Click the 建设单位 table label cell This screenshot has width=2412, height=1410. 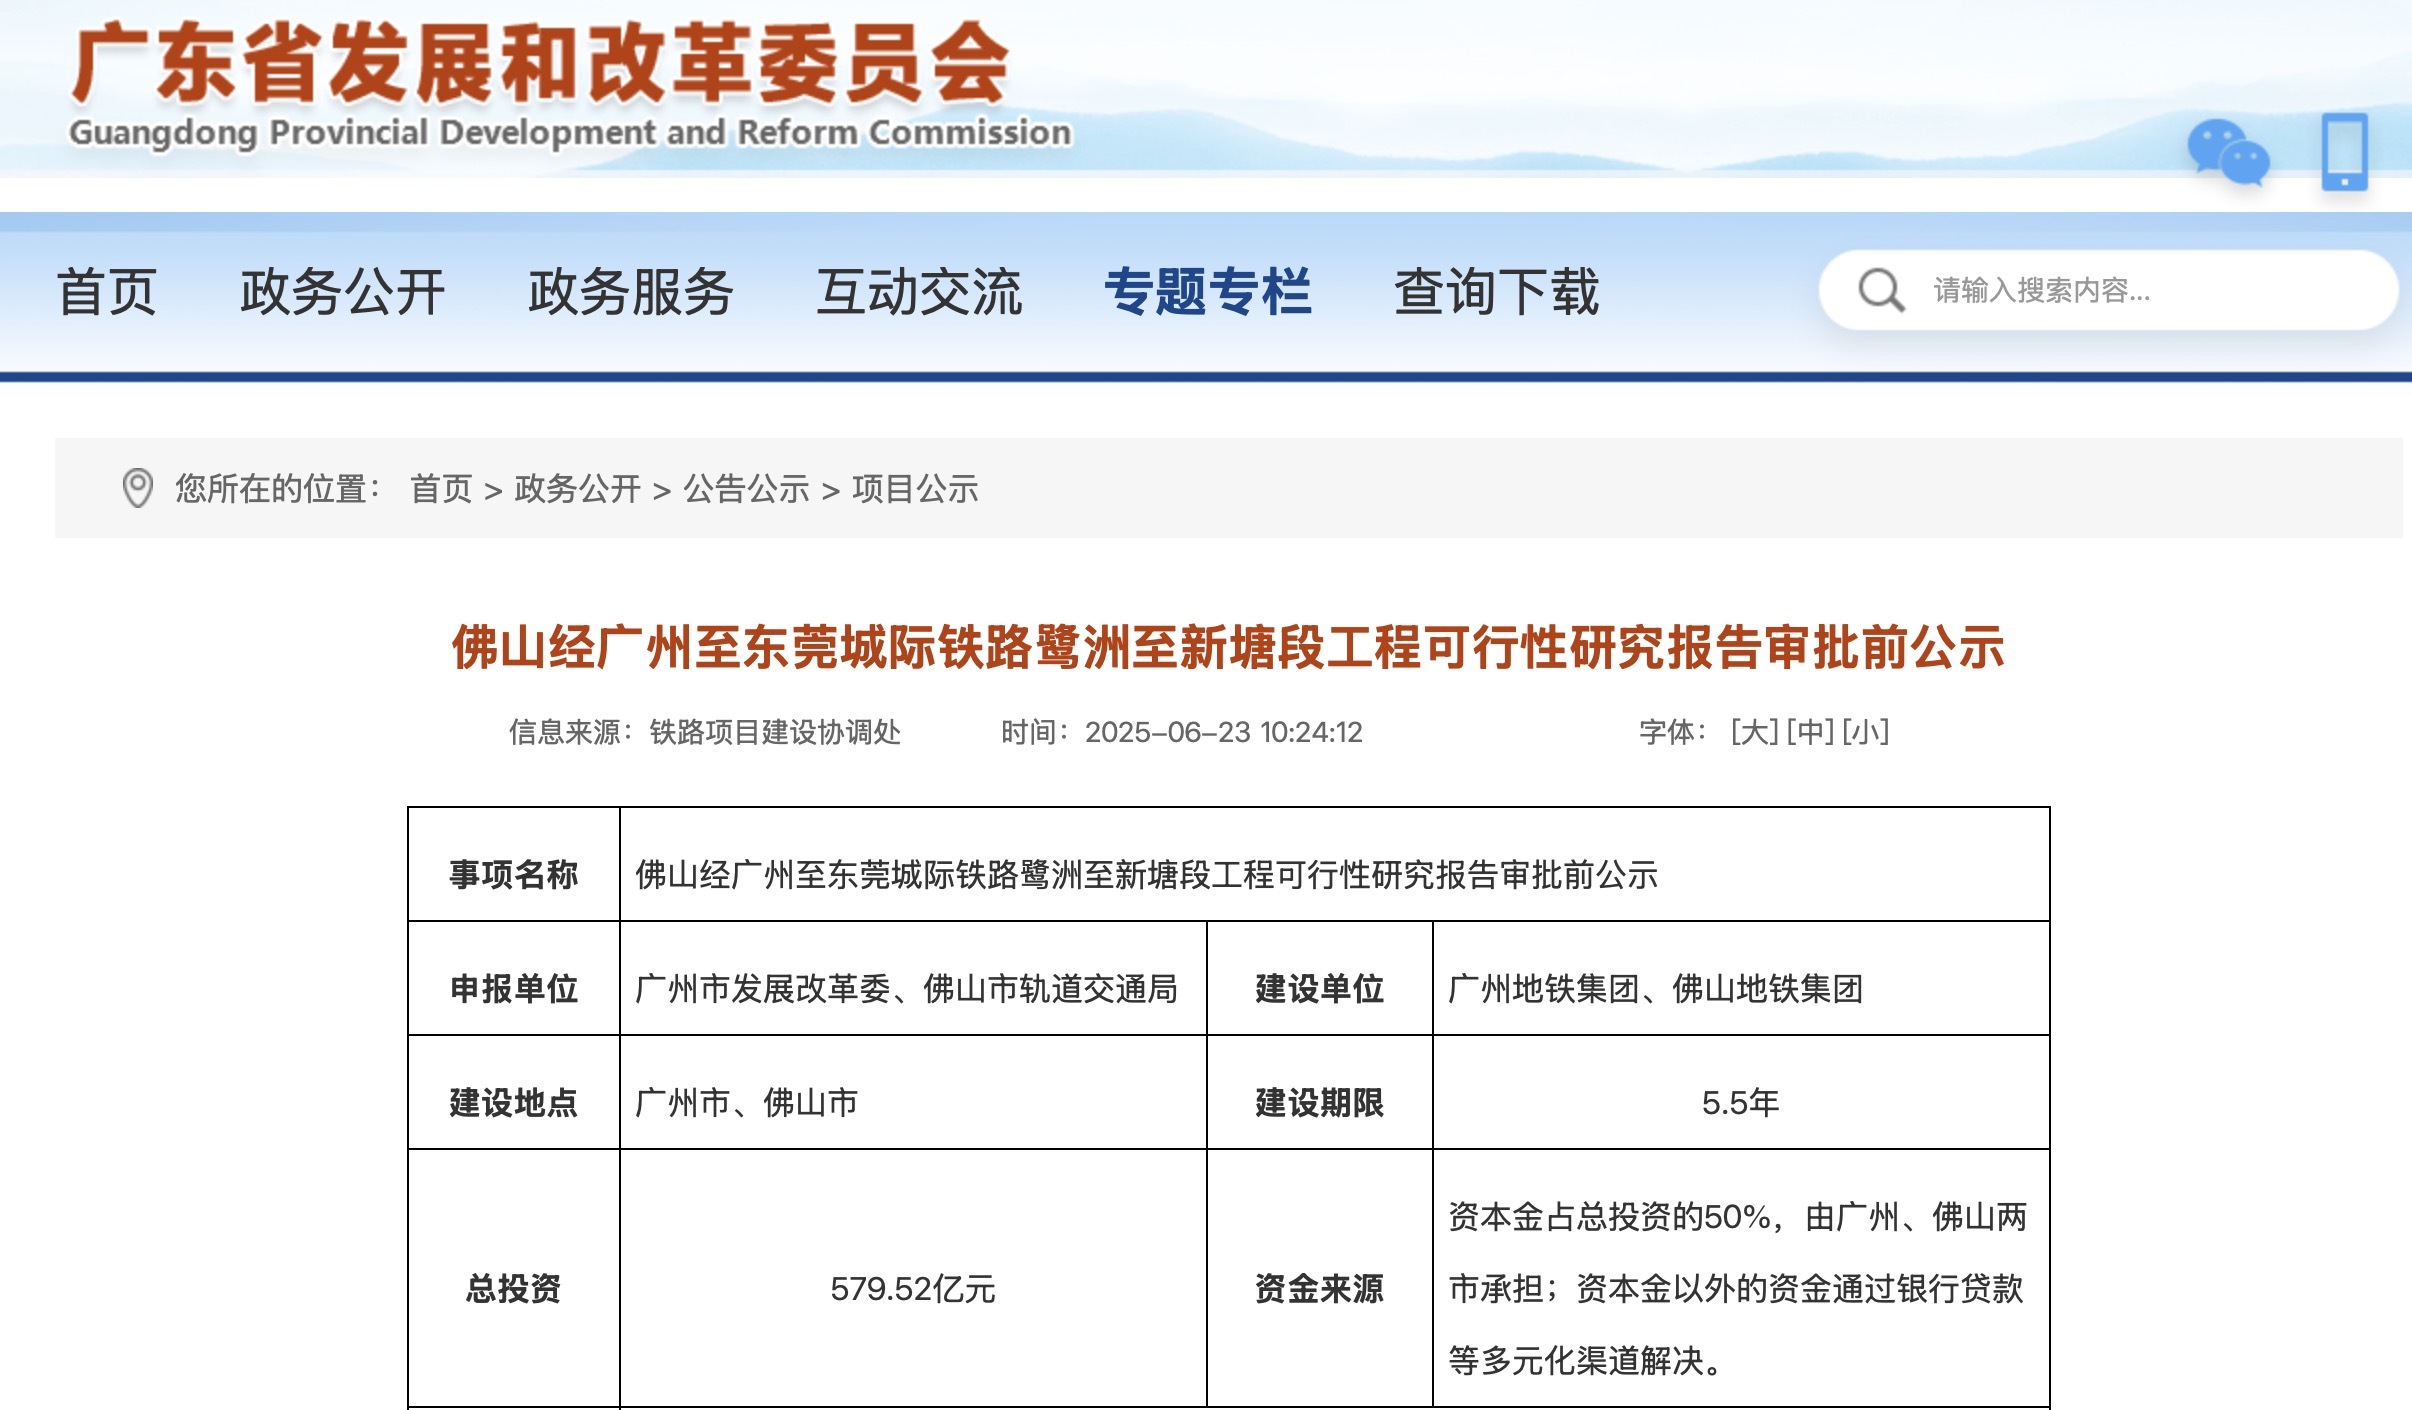click(x=1320, y=979)
